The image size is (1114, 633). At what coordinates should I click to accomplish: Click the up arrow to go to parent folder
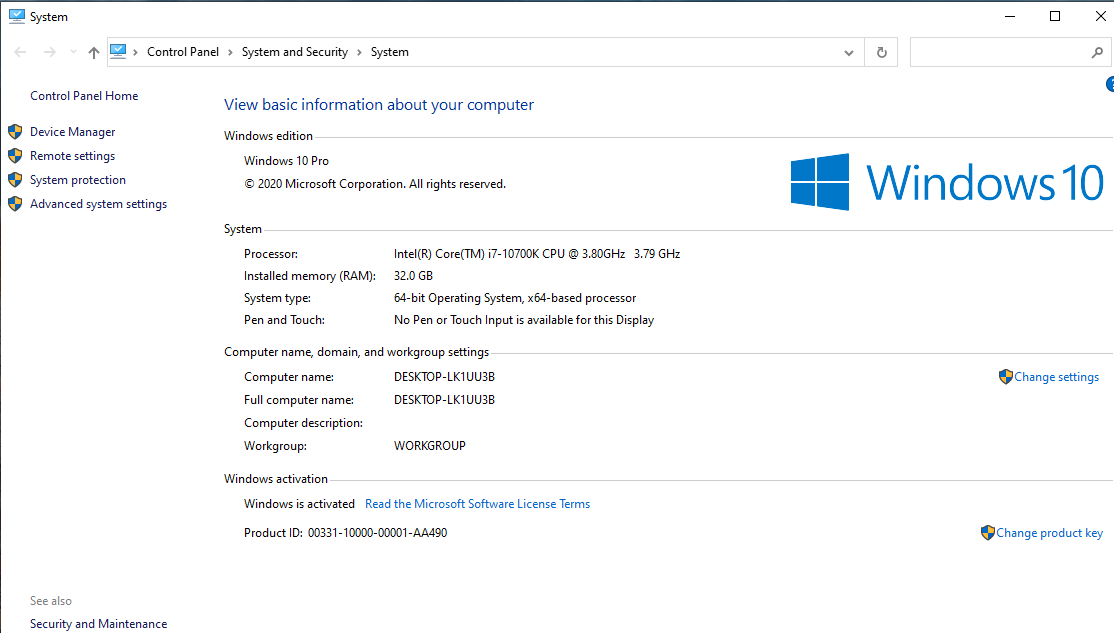94,53
